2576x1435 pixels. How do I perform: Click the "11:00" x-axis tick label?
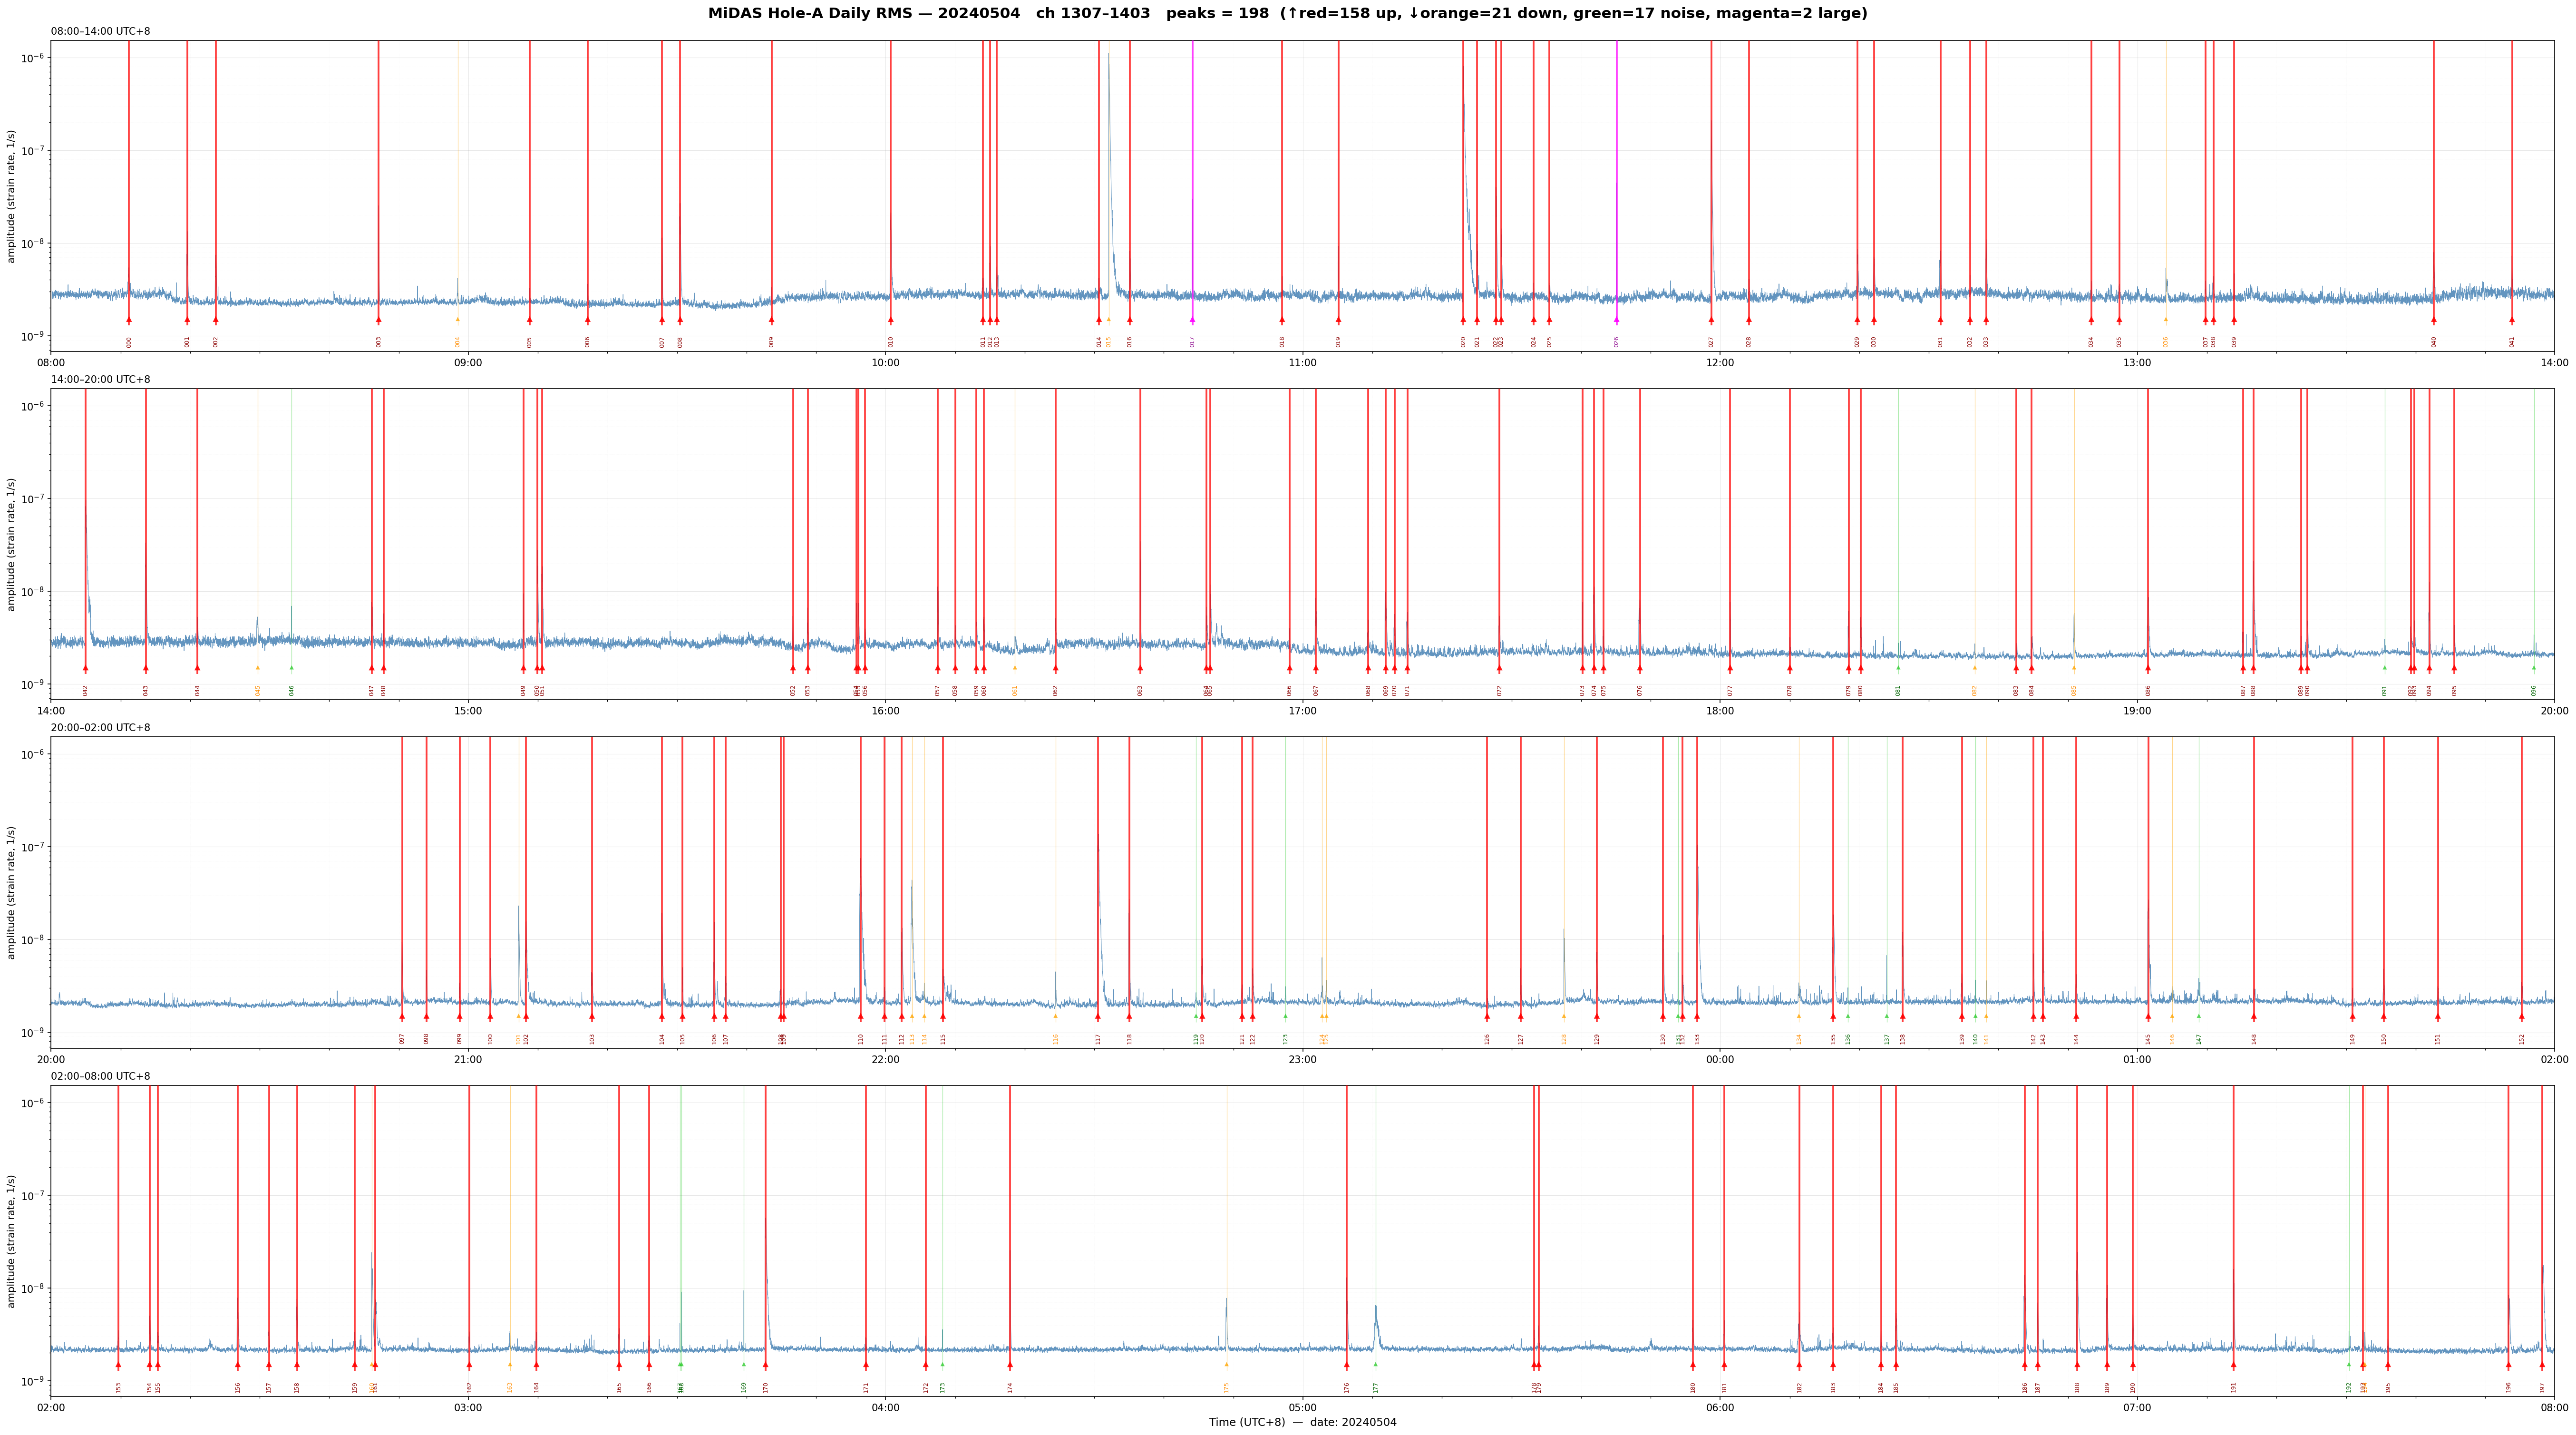[1302, 363]
